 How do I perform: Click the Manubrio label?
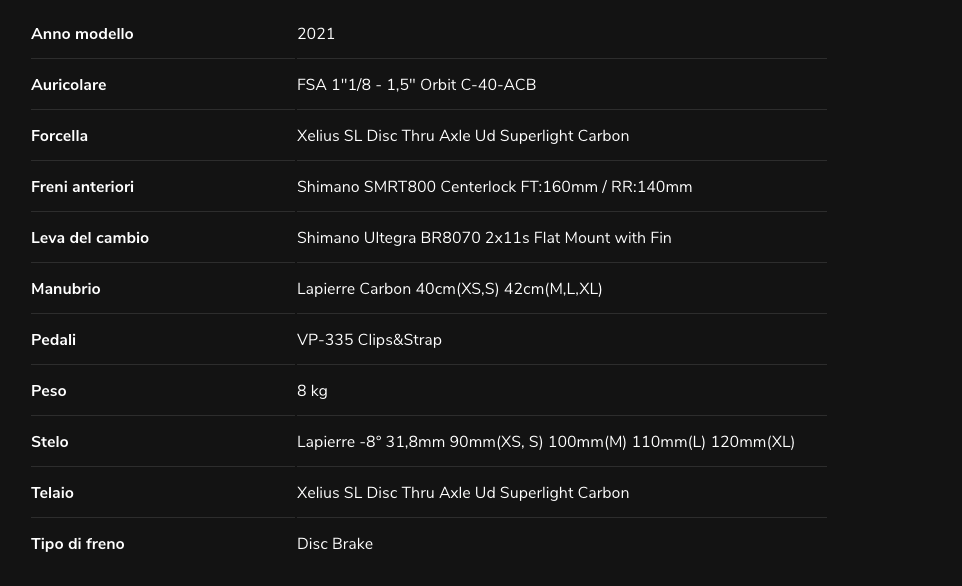click(66, 289)
